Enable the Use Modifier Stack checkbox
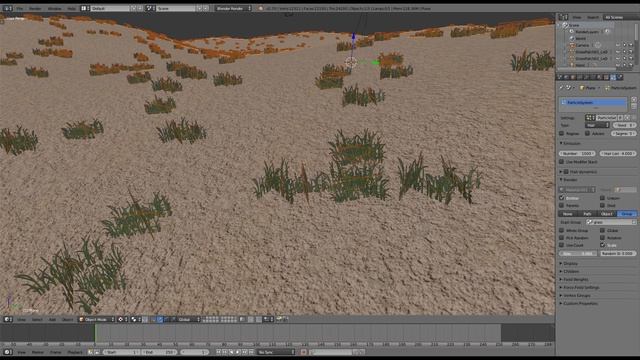640x360 pixels. (x=562, y=162)
